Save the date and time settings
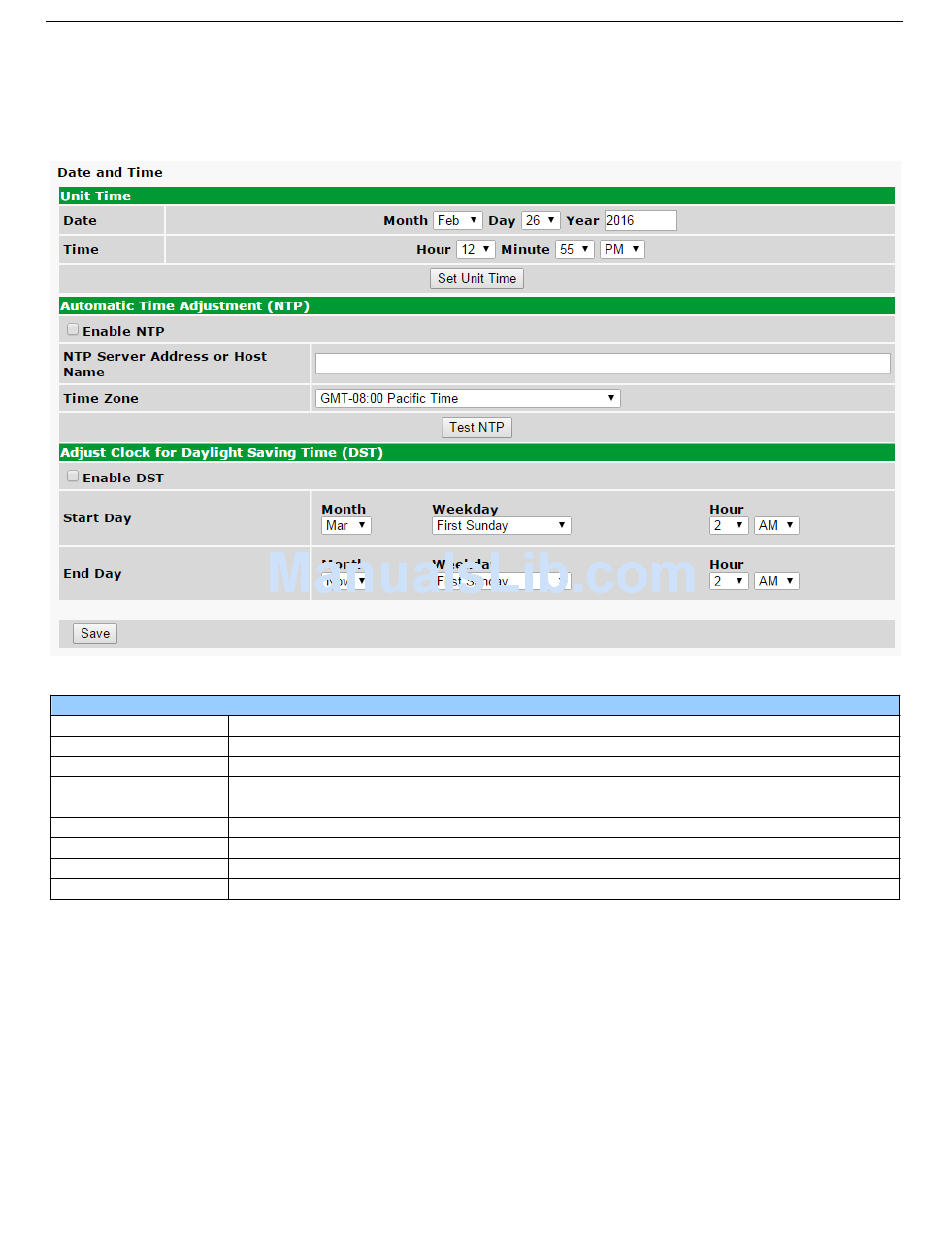 pos(95,633)
